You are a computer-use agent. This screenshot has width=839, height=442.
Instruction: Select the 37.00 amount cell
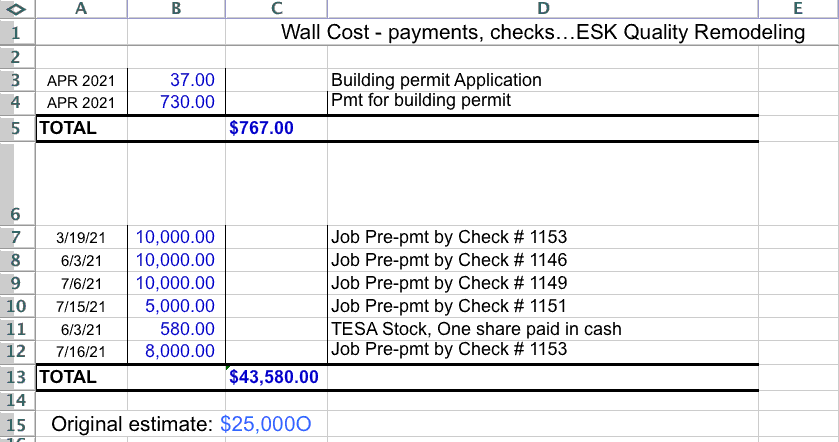click(177, 80)
